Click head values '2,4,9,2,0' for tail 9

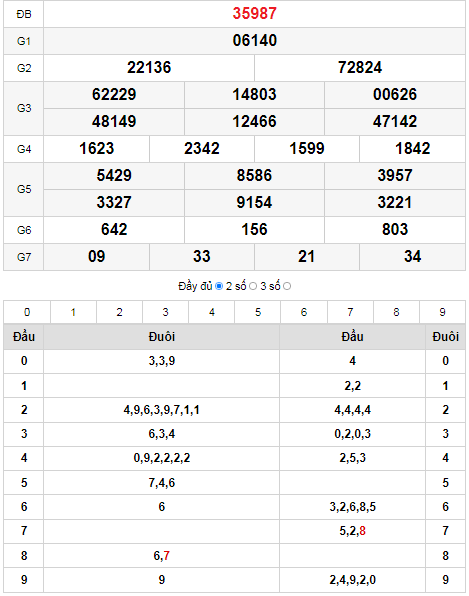(352, 580)
